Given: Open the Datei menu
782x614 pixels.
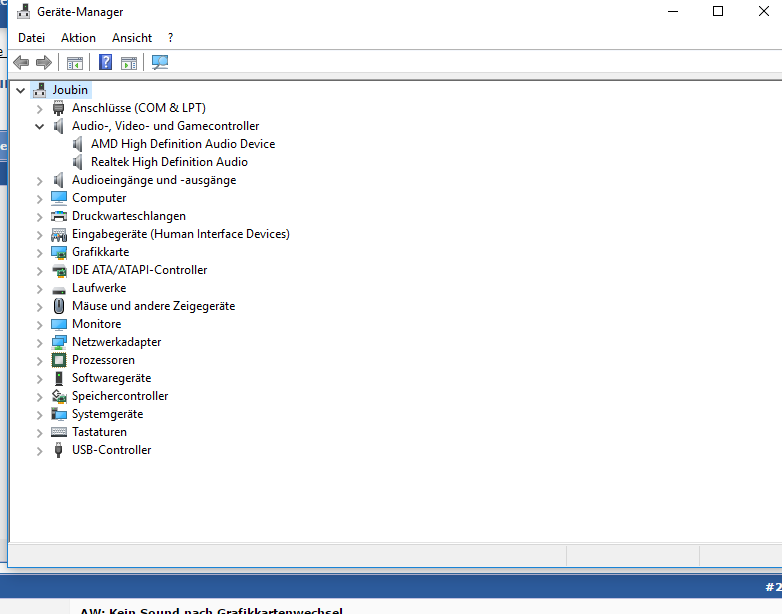Looking at the screenshot, I should pyautogui.click(x=31, y=38).
